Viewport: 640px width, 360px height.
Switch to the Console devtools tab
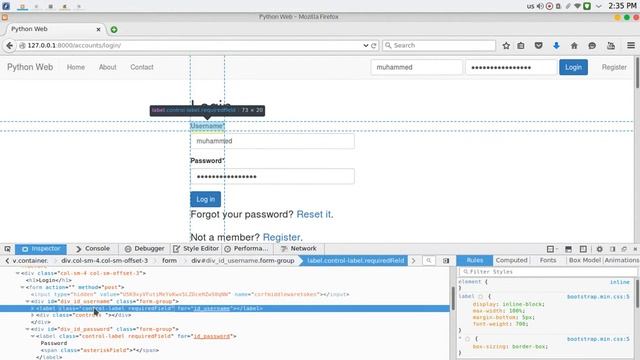tap(93, 249)
